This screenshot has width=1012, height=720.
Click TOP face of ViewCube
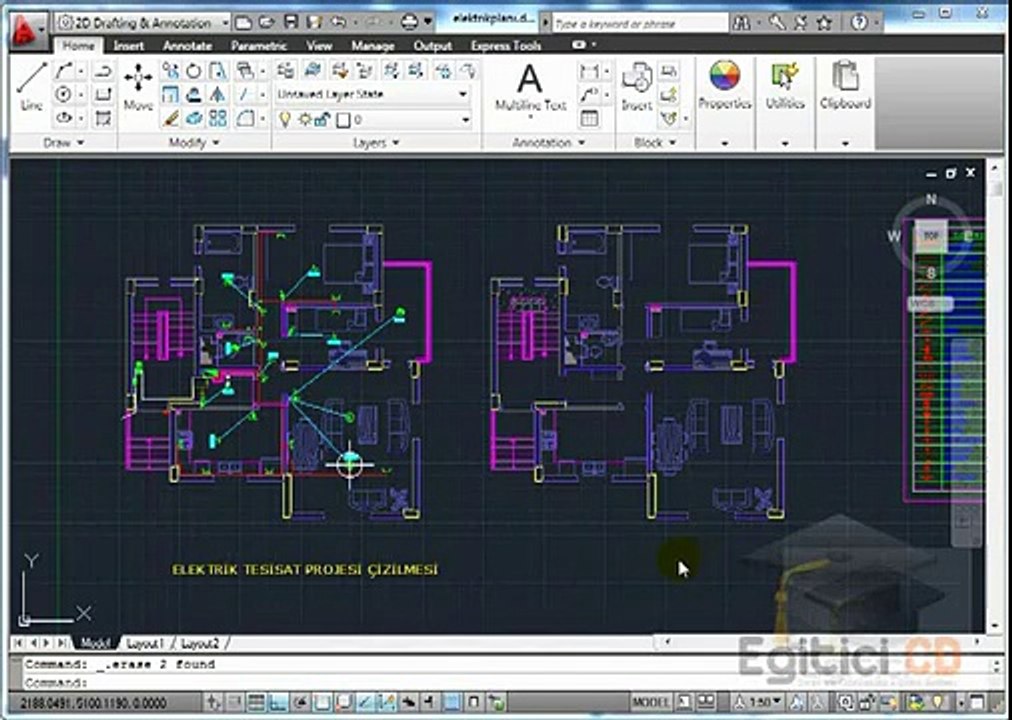click(x=931, y=236)
